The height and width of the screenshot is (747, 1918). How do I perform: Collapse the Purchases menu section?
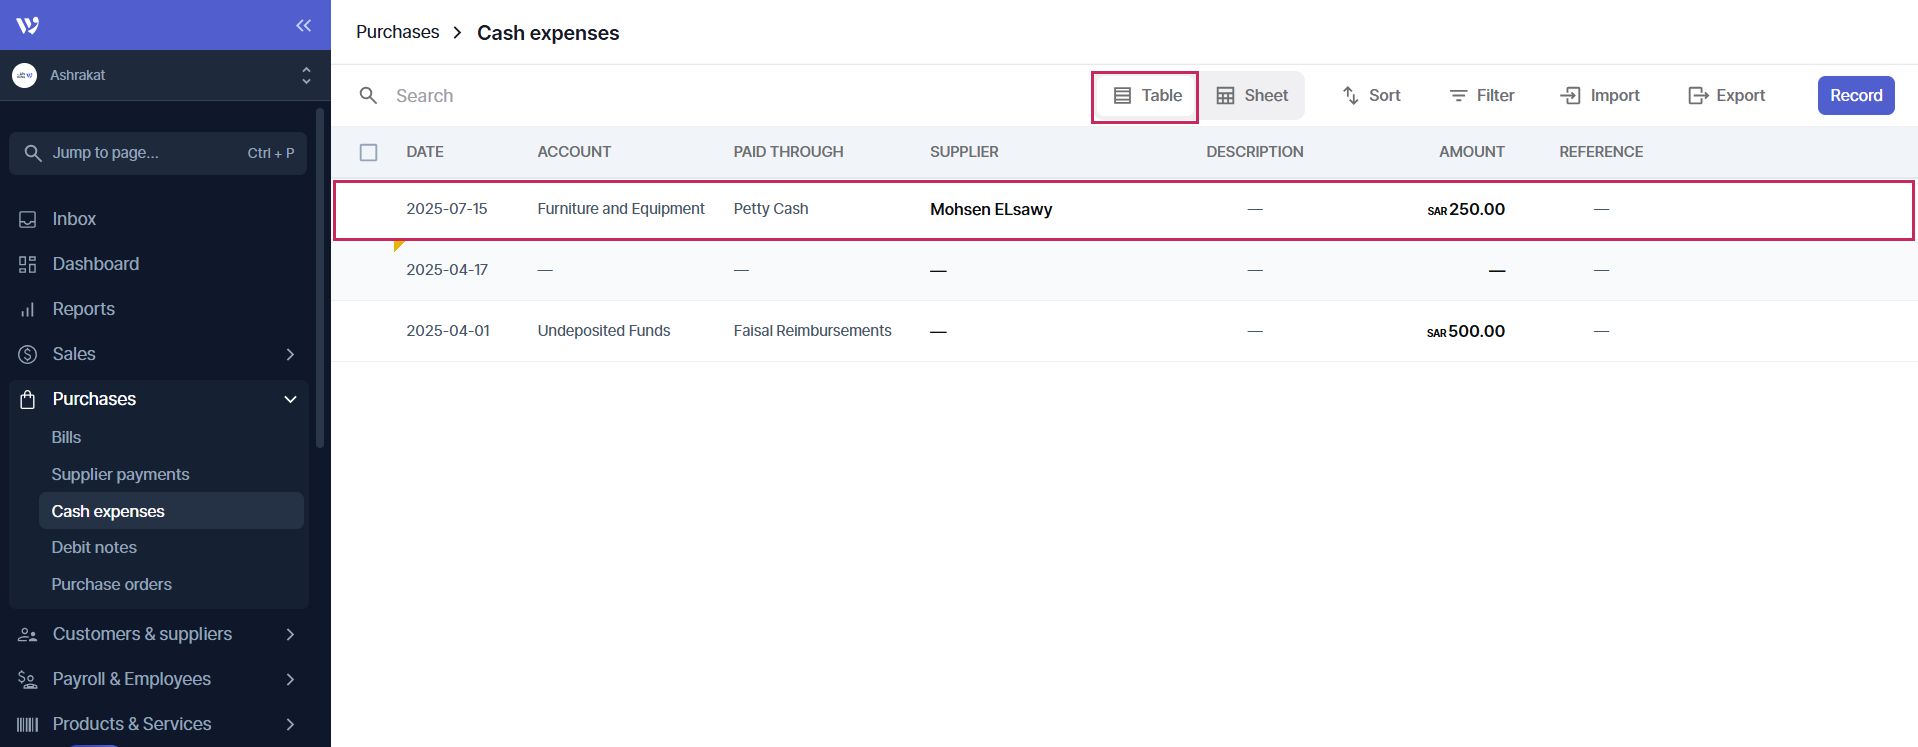coord(289,399)
